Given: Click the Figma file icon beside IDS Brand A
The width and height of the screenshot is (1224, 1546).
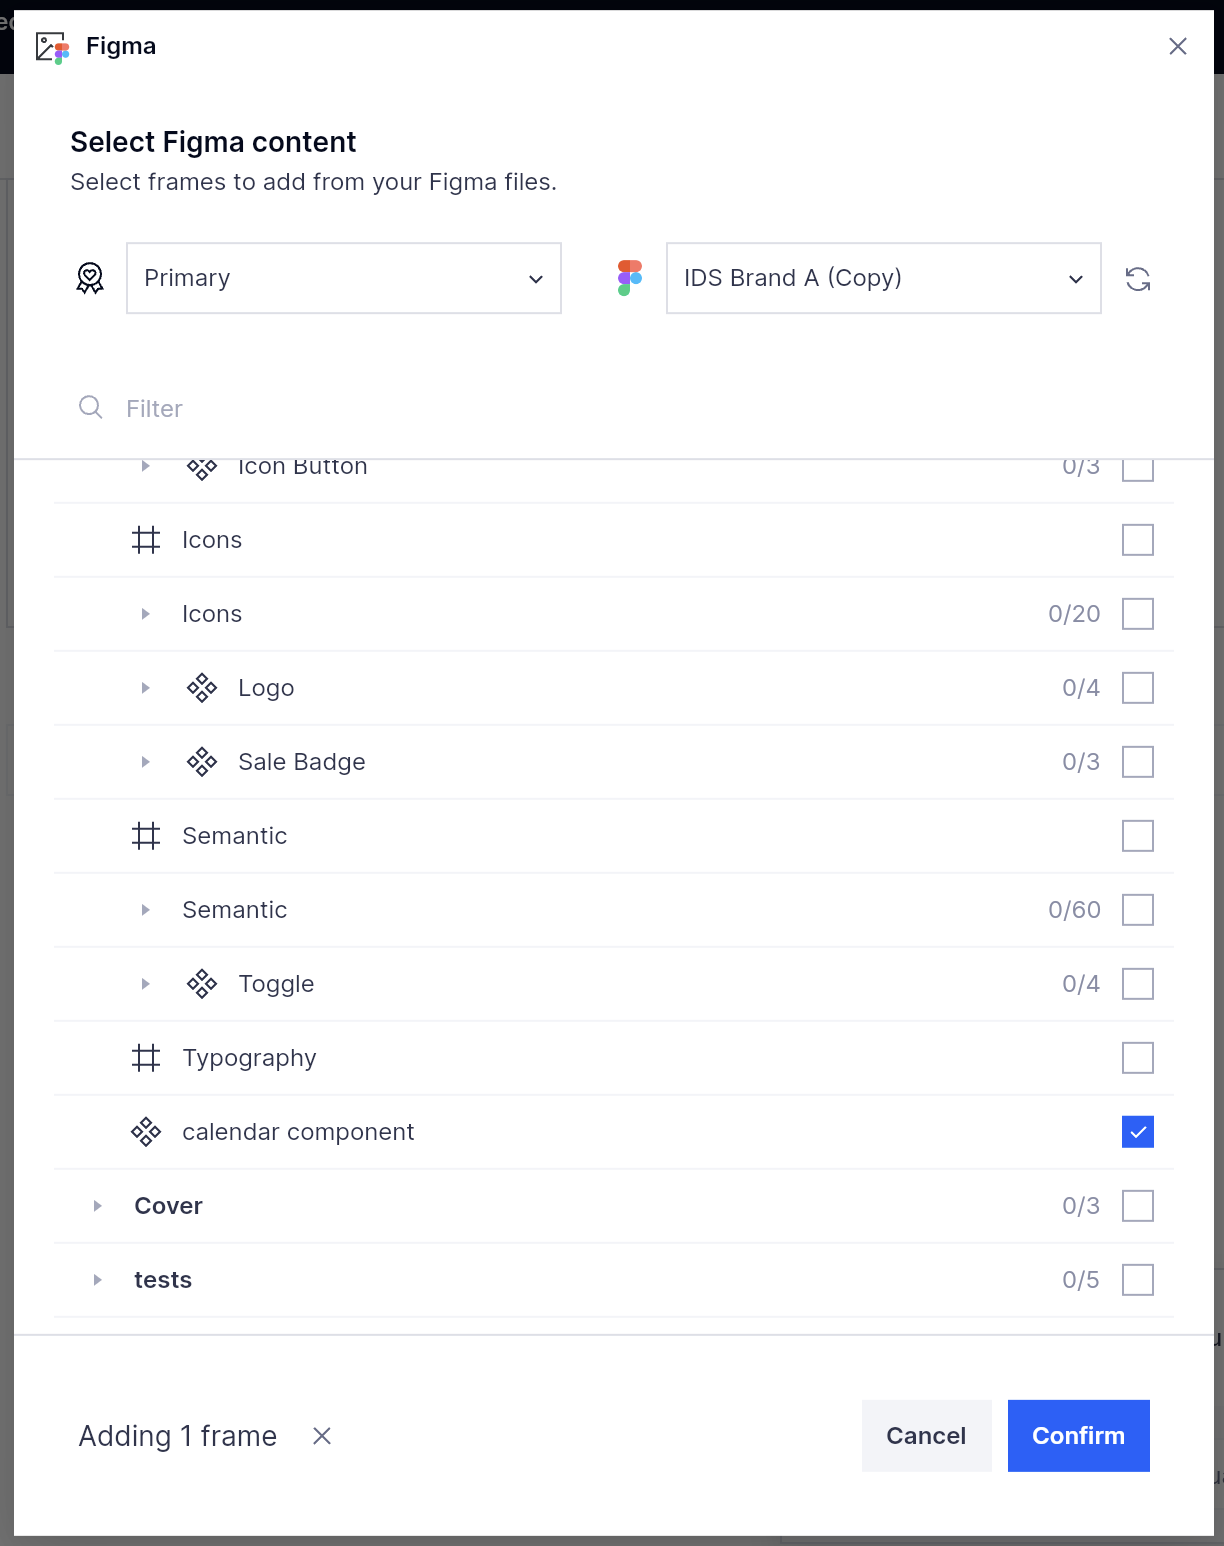Looking at the screenshot, I should point(630,278).
